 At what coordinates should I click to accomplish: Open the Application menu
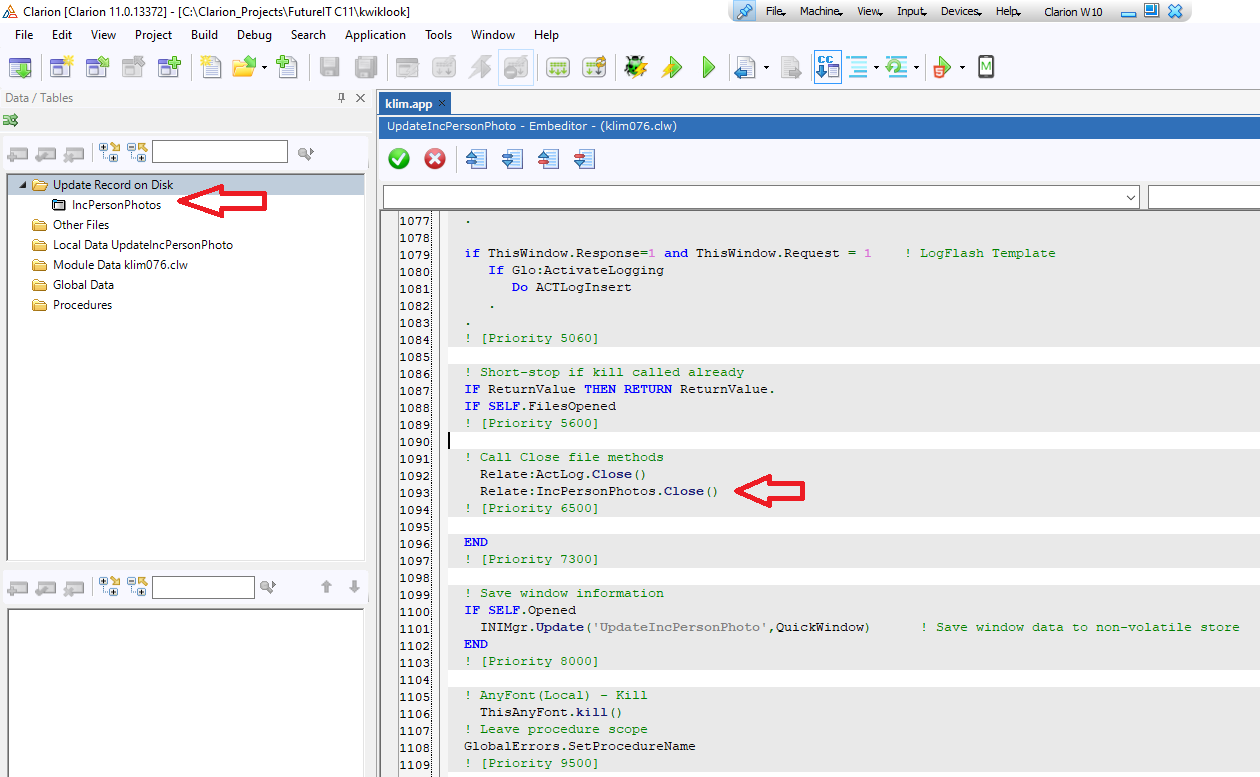tap(375, 34)
